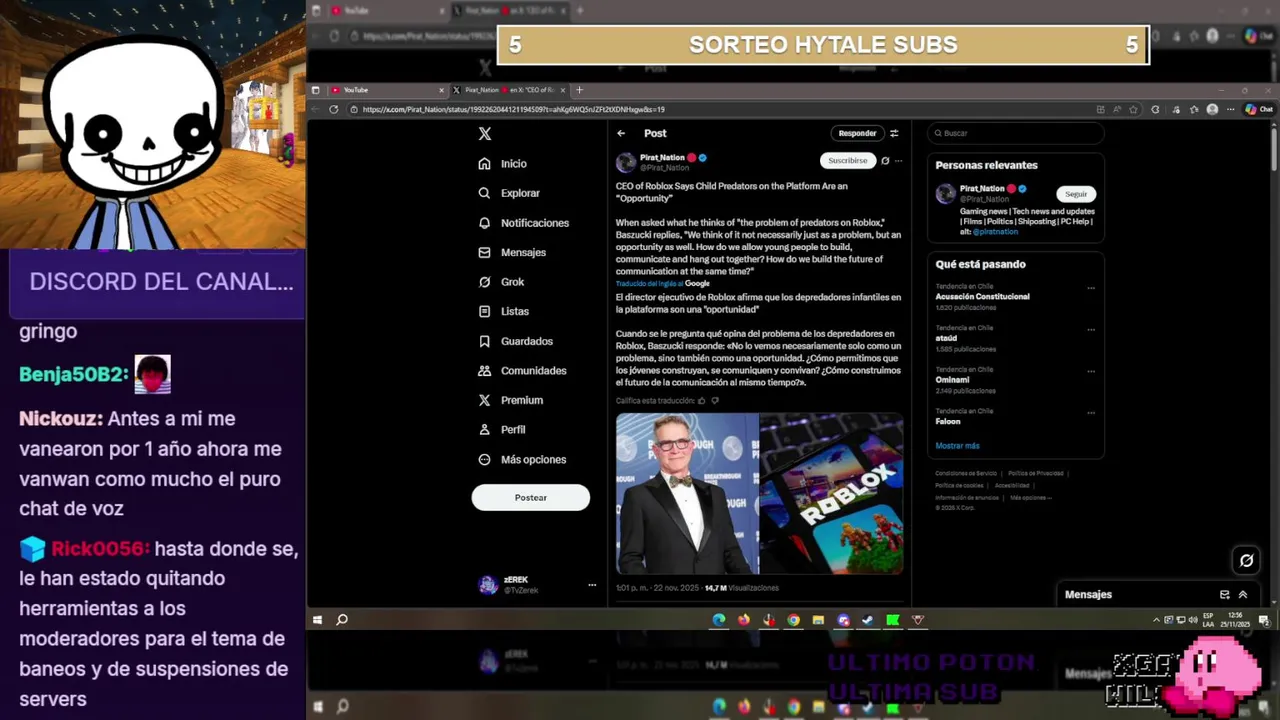Open footer Más opciones menu
Image resolution: width=1280 pixels, height=720 pixels.
(1031, 497)
